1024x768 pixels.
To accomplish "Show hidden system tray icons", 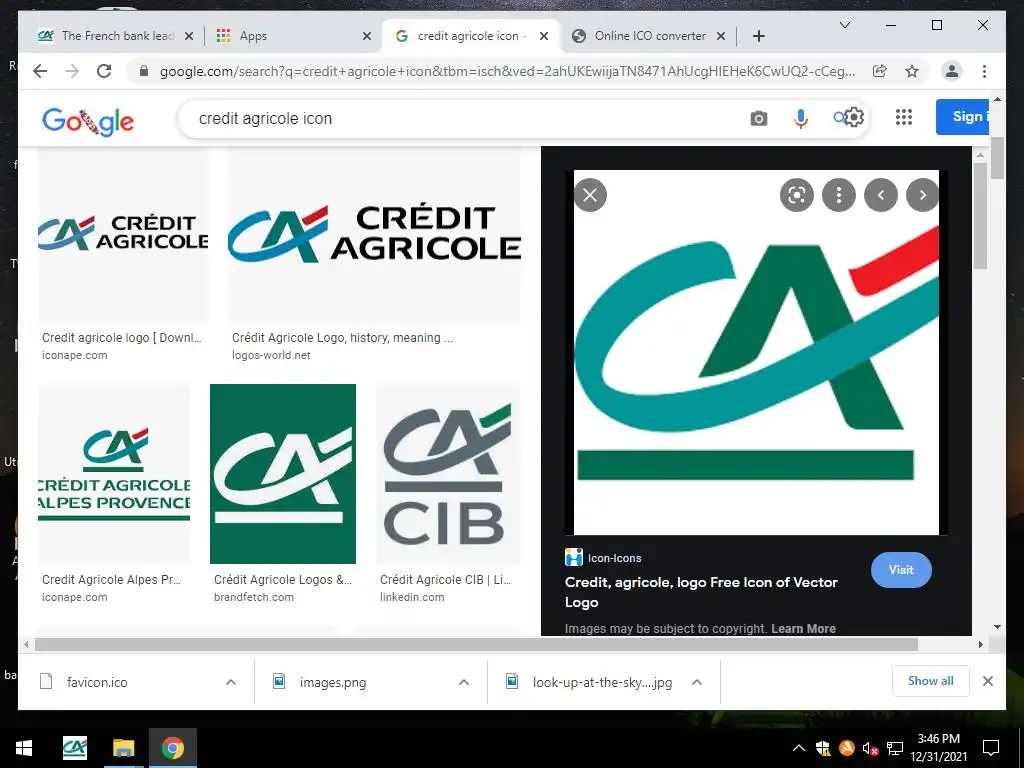I will [x=798, y=748].
